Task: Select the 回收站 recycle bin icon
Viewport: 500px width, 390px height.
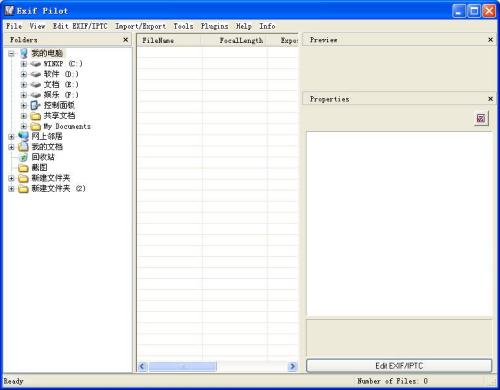Action: (x=23, y=157)
